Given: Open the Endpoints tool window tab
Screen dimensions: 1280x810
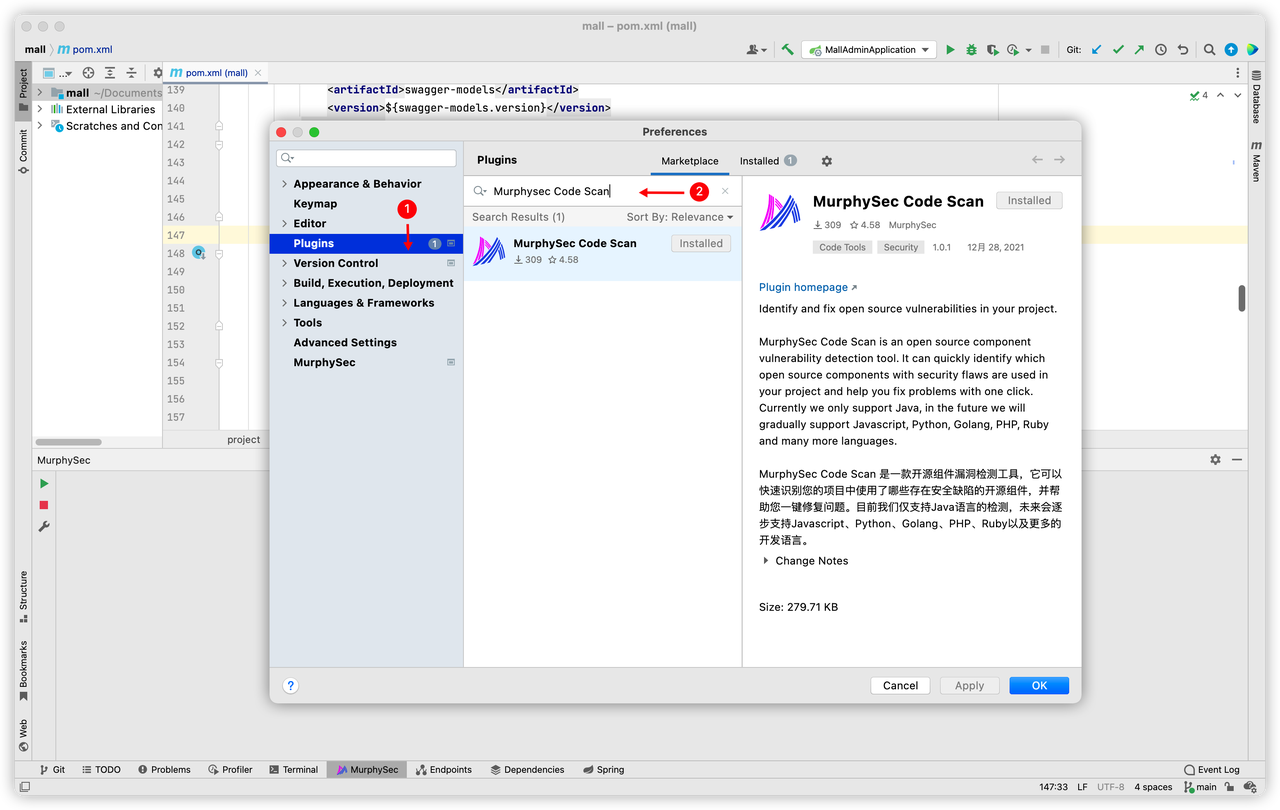Looking at the screenshot, I should pyautogui.click(x=443, y=770).
